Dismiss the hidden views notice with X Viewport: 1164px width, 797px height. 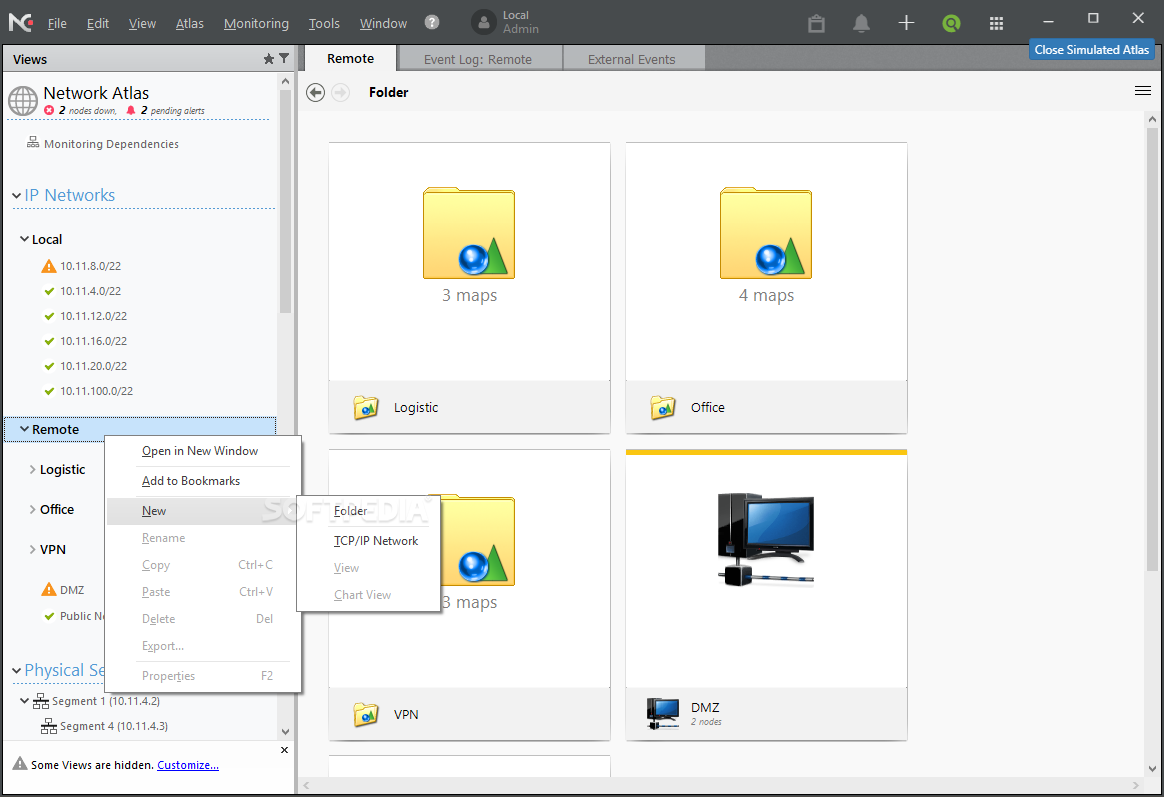(x=284, y=750)
